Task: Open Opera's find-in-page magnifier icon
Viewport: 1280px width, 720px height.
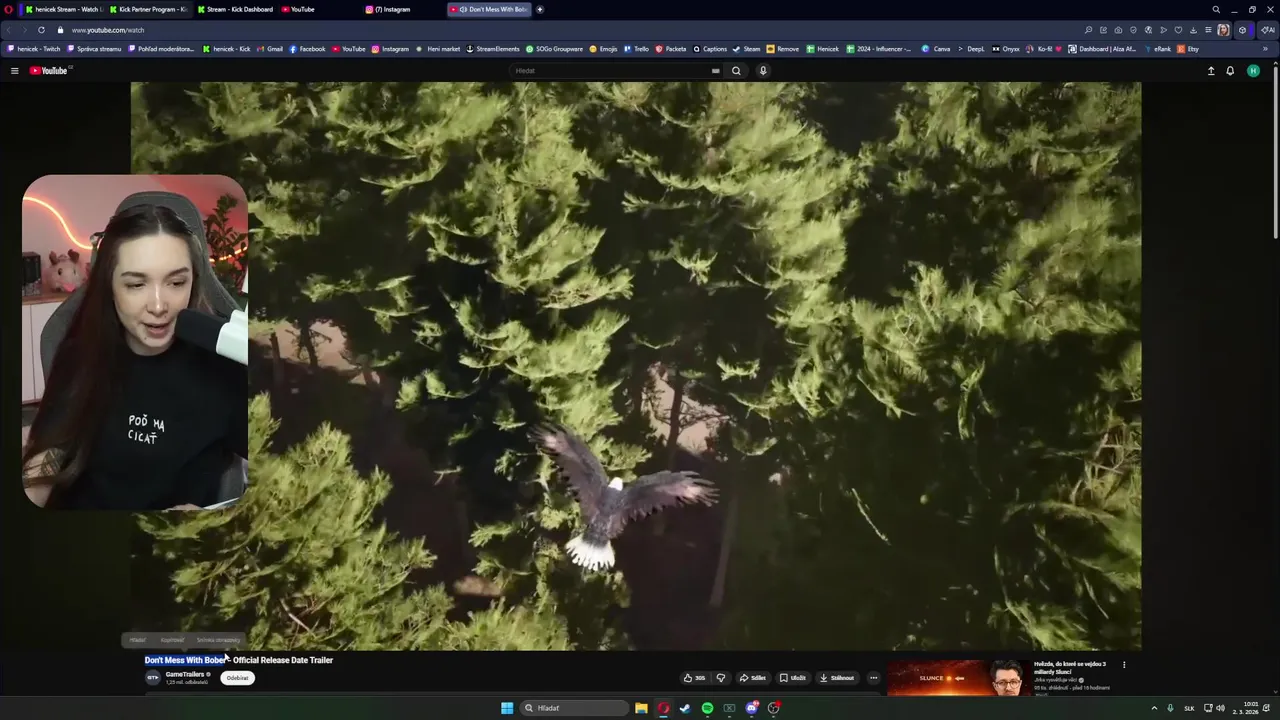Action: pos(1088,30)
